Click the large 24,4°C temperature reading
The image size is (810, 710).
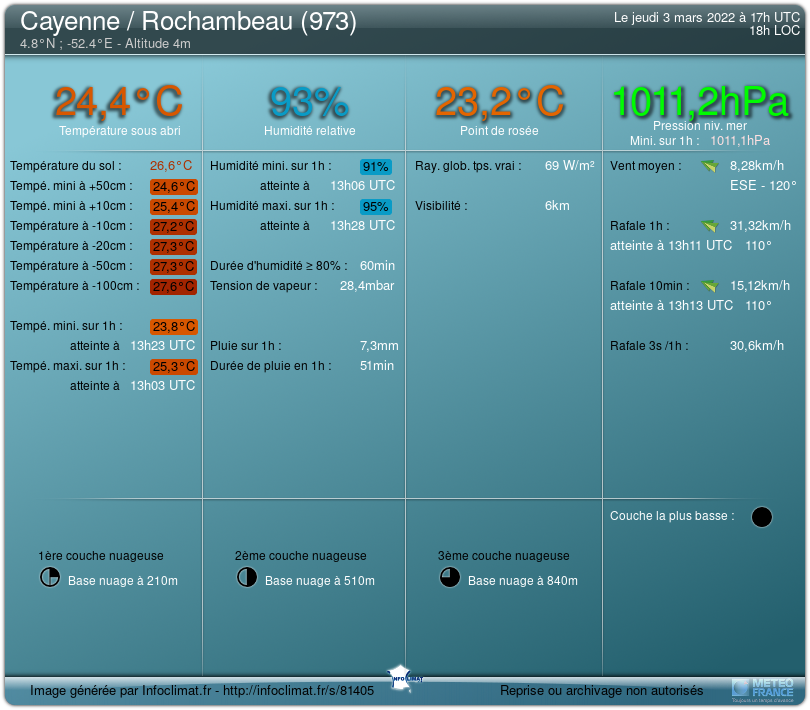pyautogui.click(x=118, y=101)
